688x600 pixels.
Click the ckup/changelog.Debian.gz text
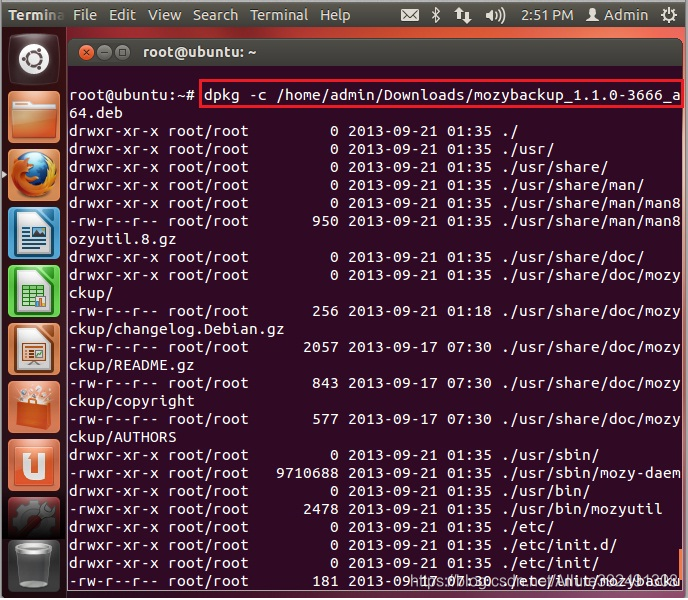click(x=176, y=330)
